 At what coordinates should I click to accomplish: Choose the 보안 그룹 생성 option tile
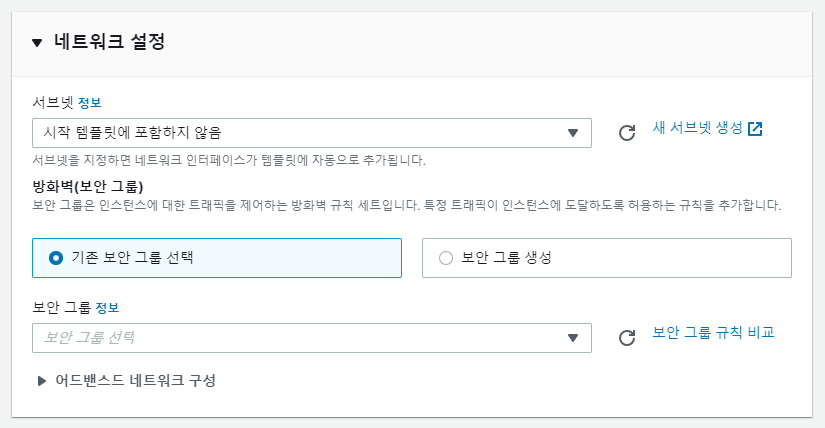pos(607,258)
